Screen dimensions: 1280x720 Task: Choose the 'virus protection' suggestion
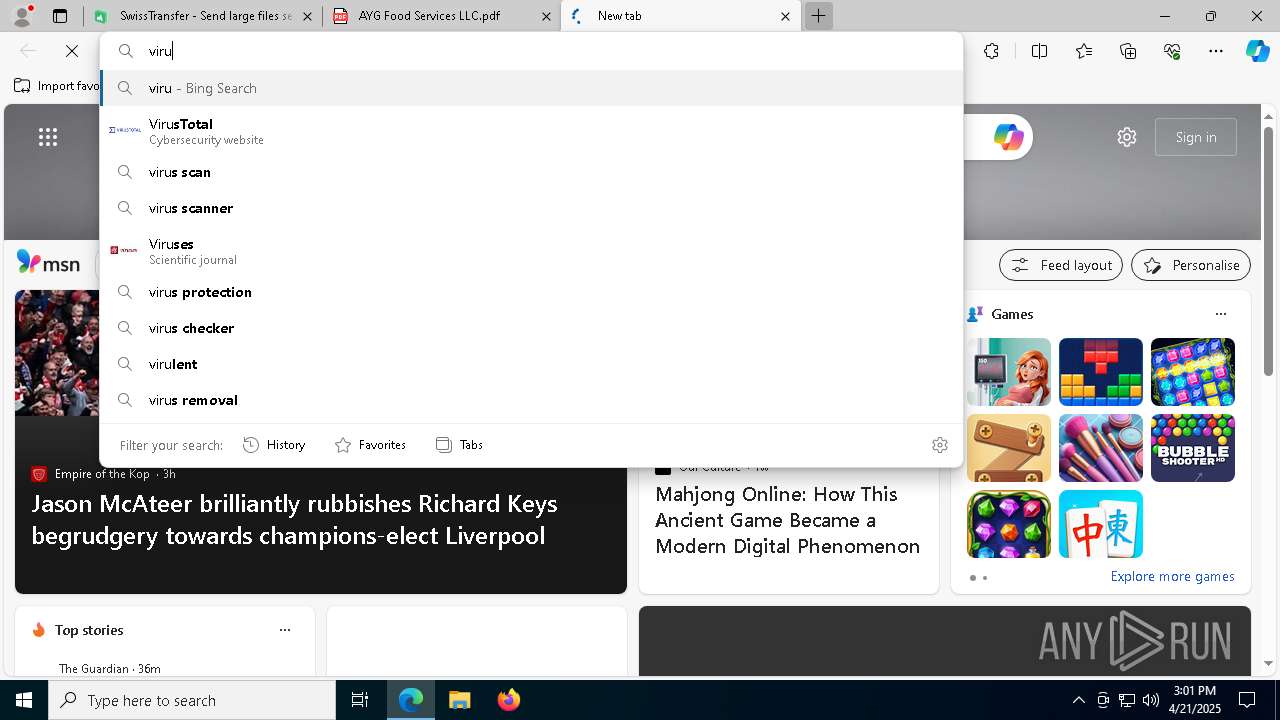[x=531, y=292]
